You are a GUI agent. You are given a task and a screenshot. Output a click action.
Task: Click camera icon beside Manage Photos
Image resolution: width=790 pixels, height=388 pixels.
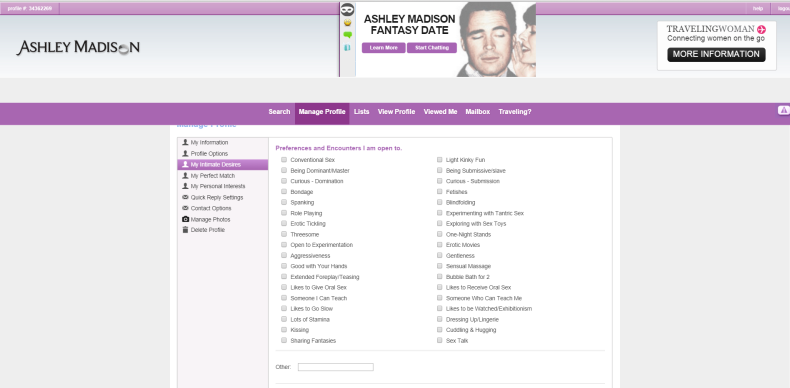pyautogui.click(x=185, y=219)
